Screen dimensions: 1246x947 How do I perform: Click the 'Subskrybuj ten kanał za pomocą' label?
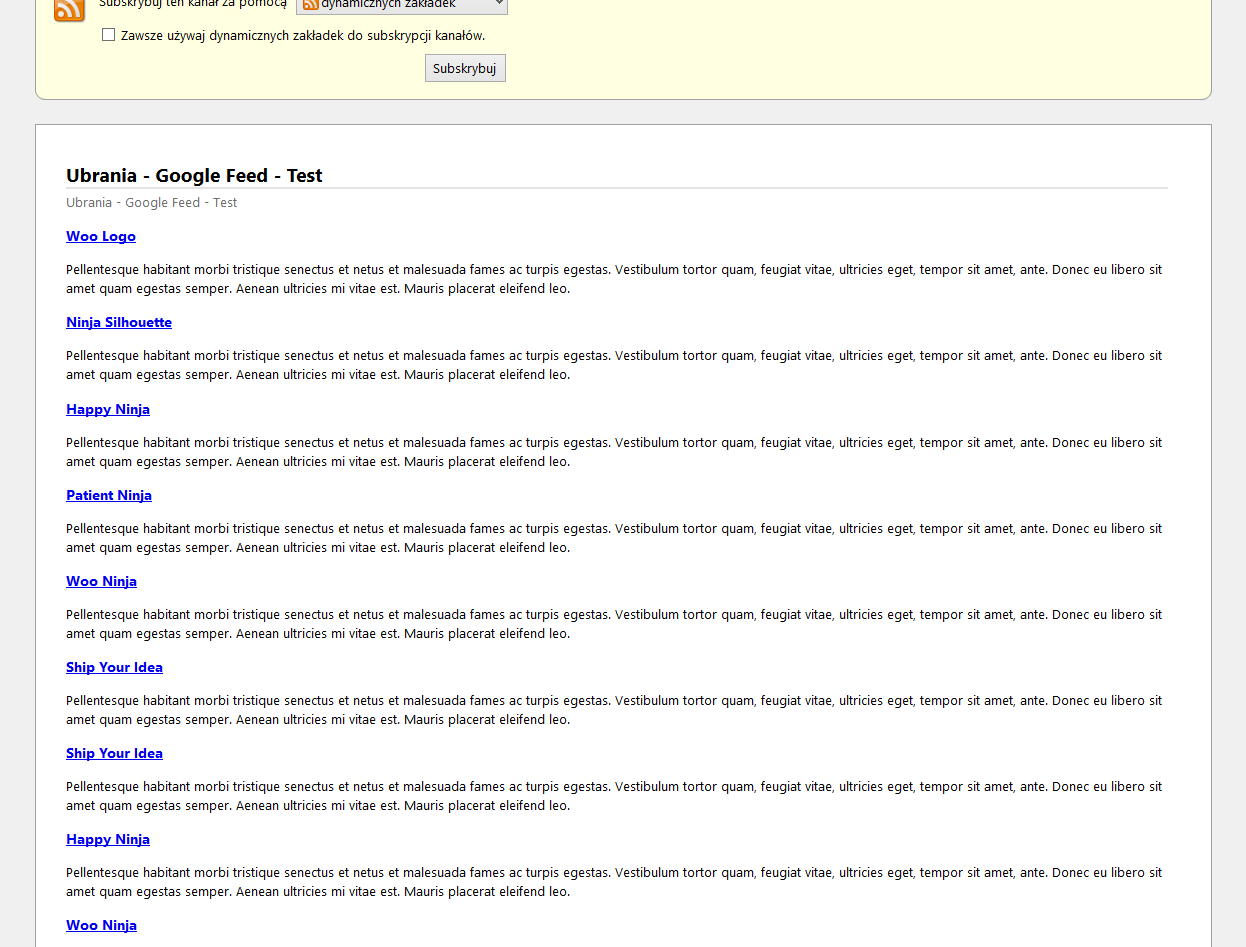(x=192, y=5)
